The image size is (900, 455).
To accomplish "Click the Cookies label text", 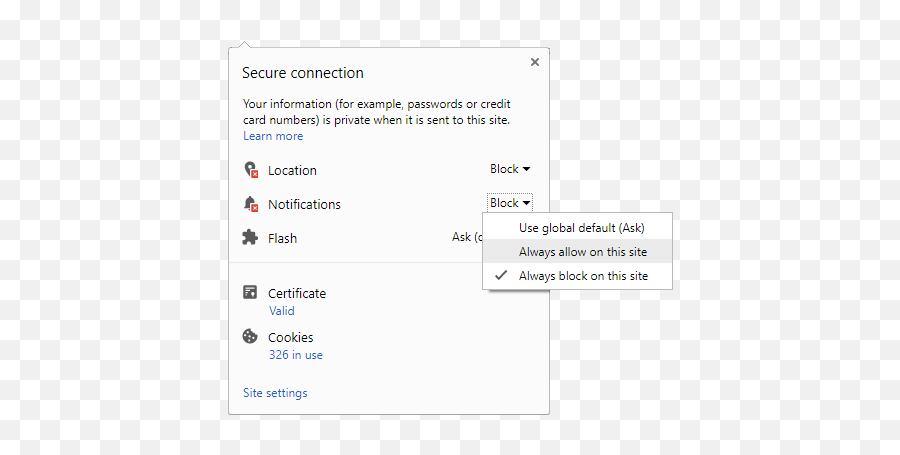I will tap(290, 337).
